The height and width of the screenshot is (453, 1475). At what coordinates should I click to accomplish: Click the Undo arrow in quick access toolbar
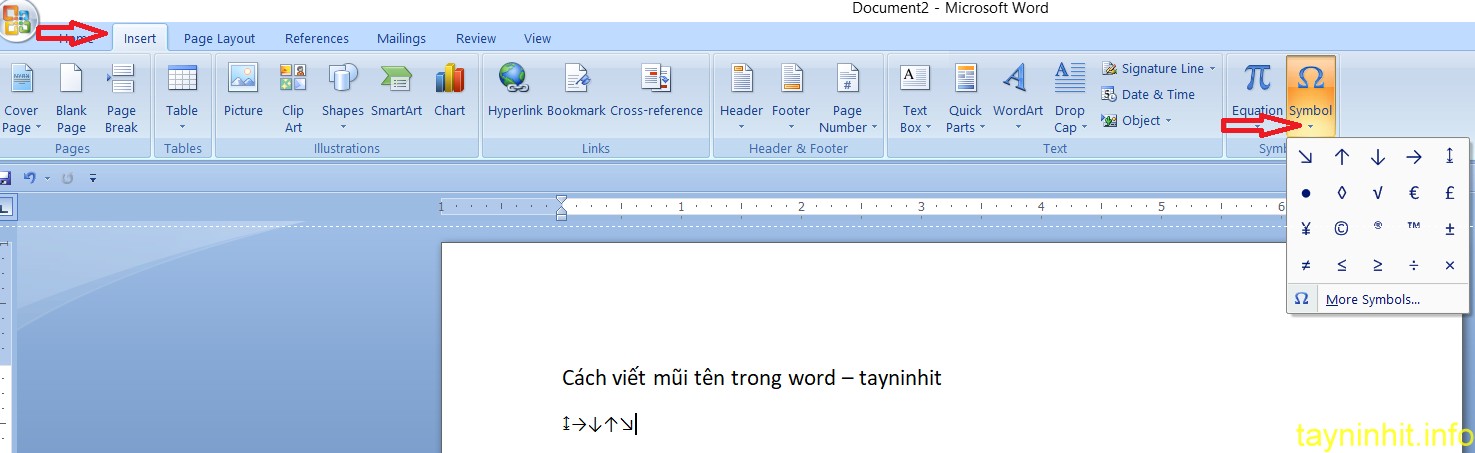pos(30,178)
